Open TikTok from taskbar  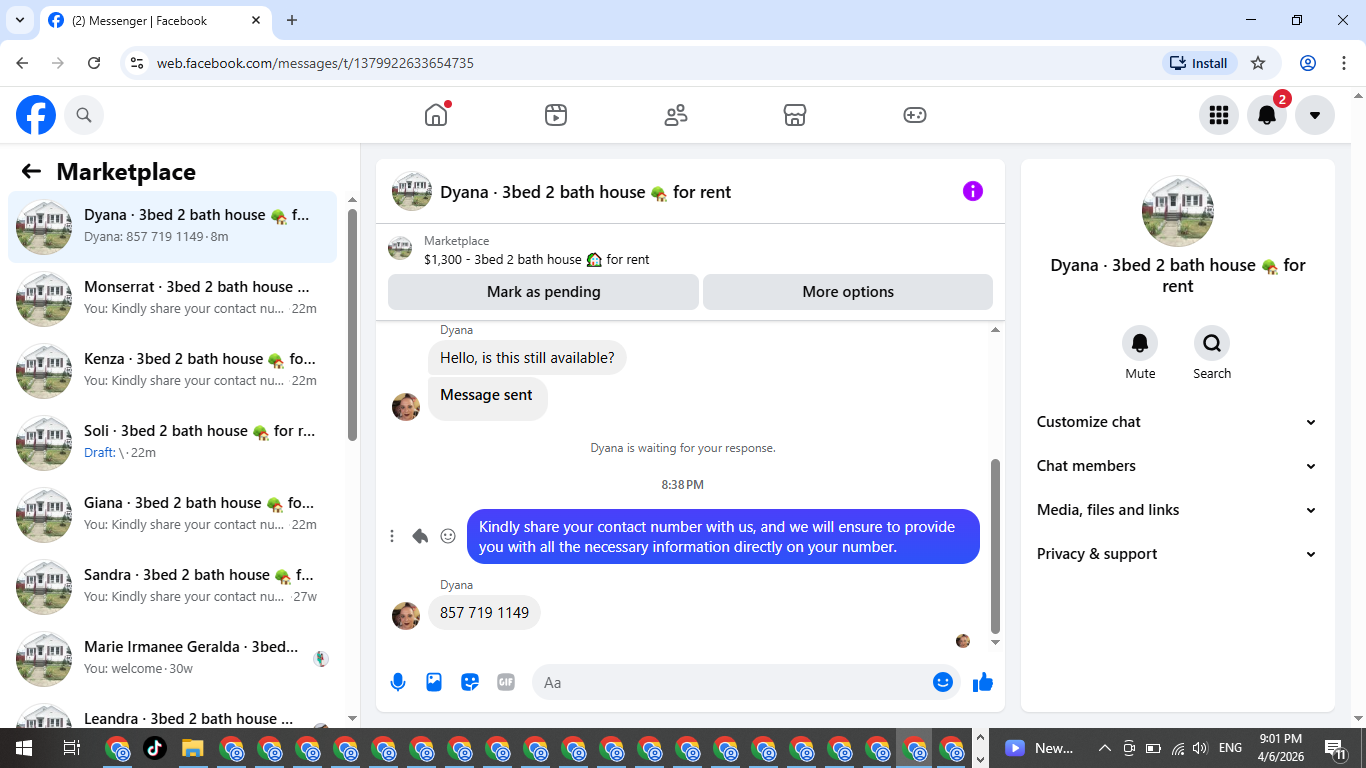pos(154,748)
